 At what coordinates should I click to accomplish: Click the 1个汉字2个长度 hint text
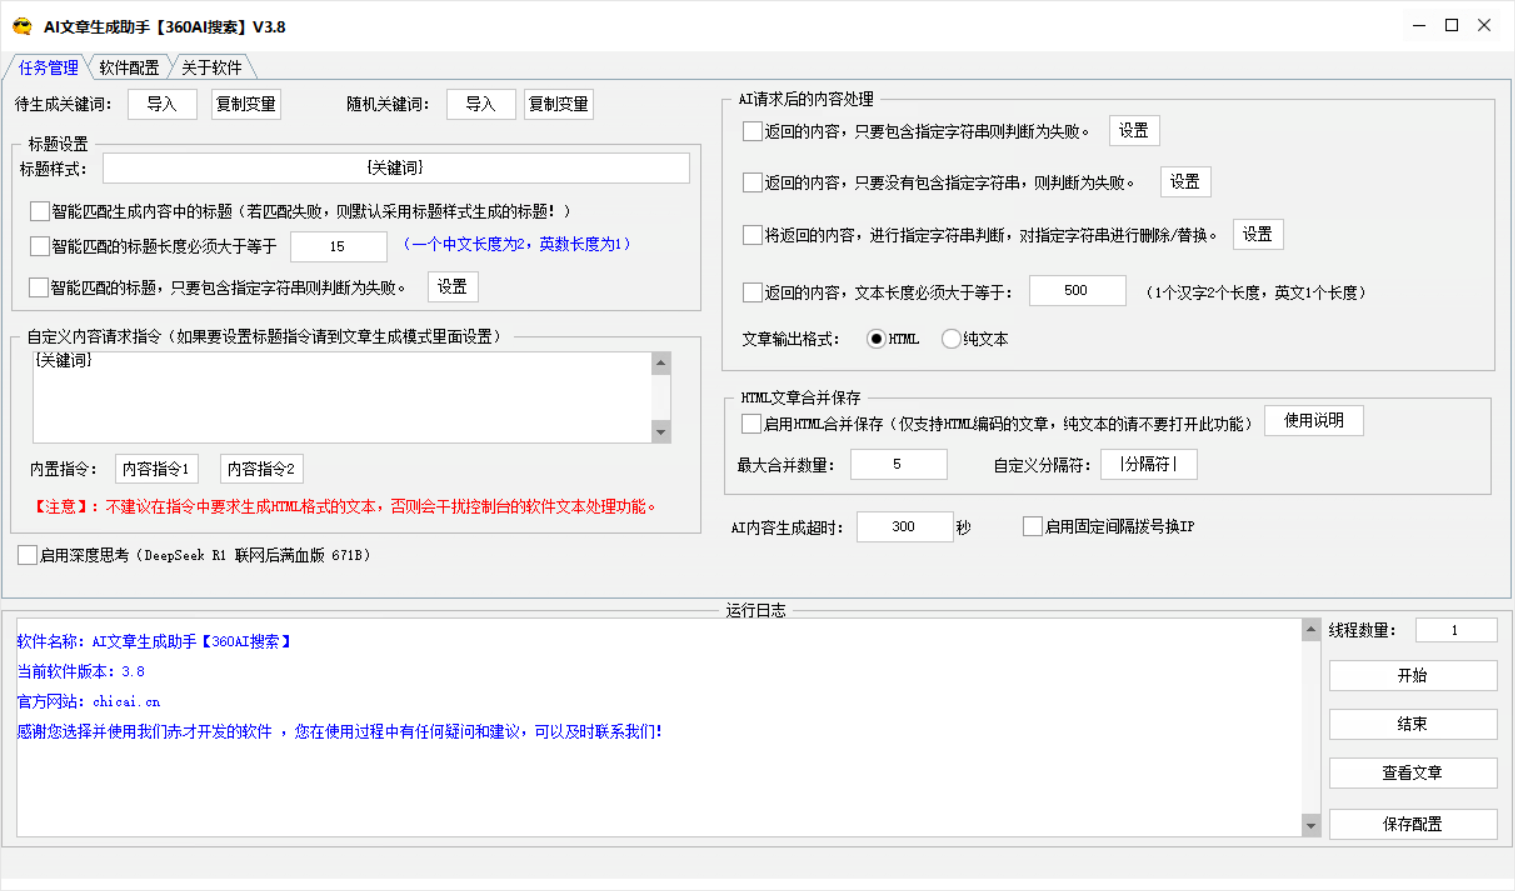point(1256,292)
